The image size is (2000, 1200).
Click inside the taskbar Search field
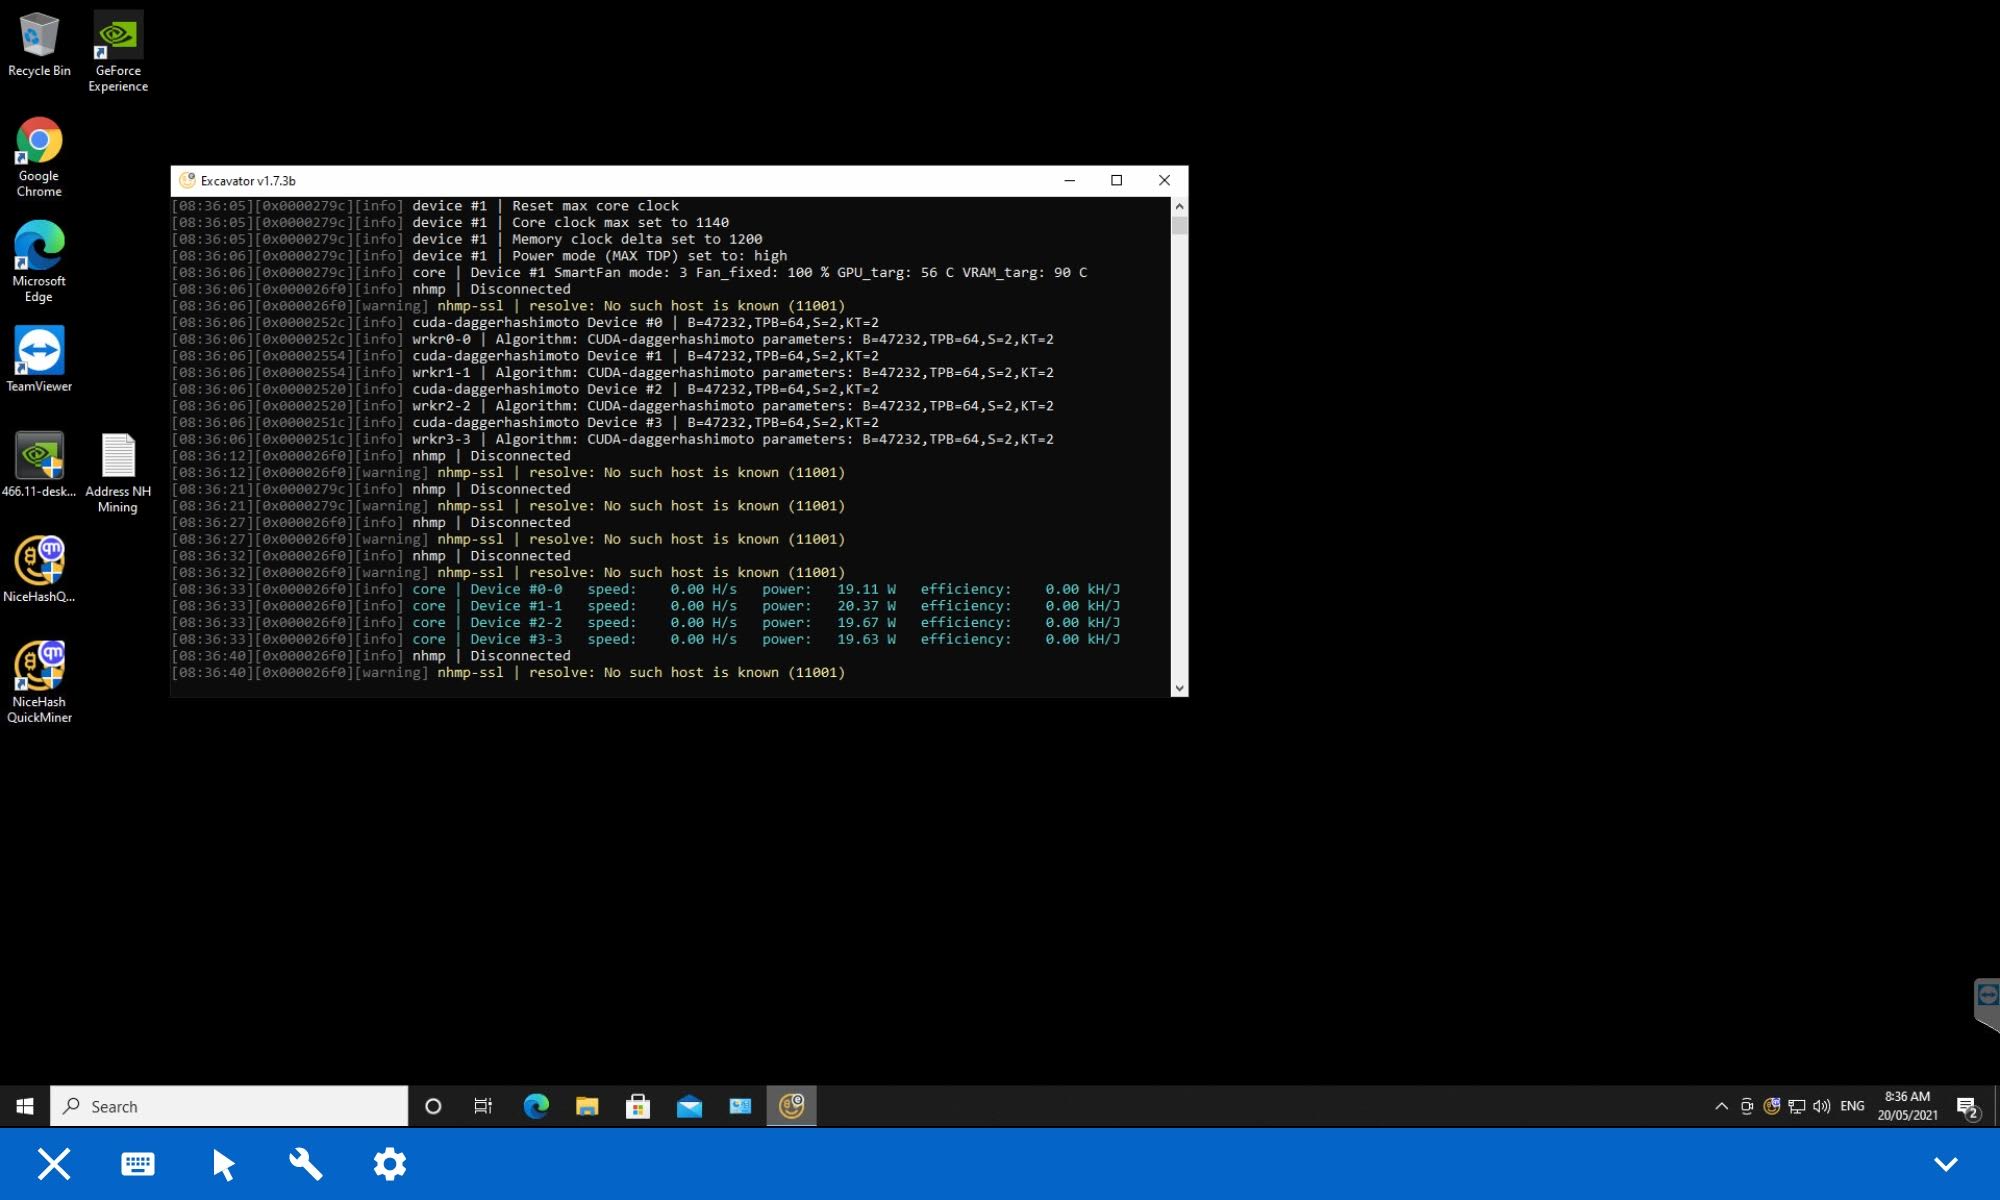click(230, 1106)
